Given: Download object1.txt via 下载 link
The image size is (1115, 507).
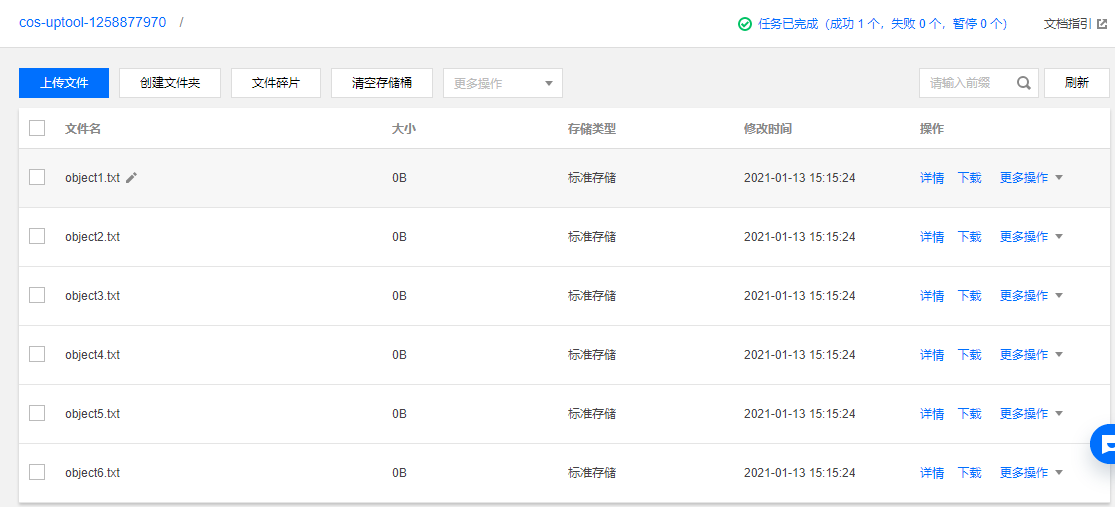Looking at the screenshot, I should coord(969,178).
